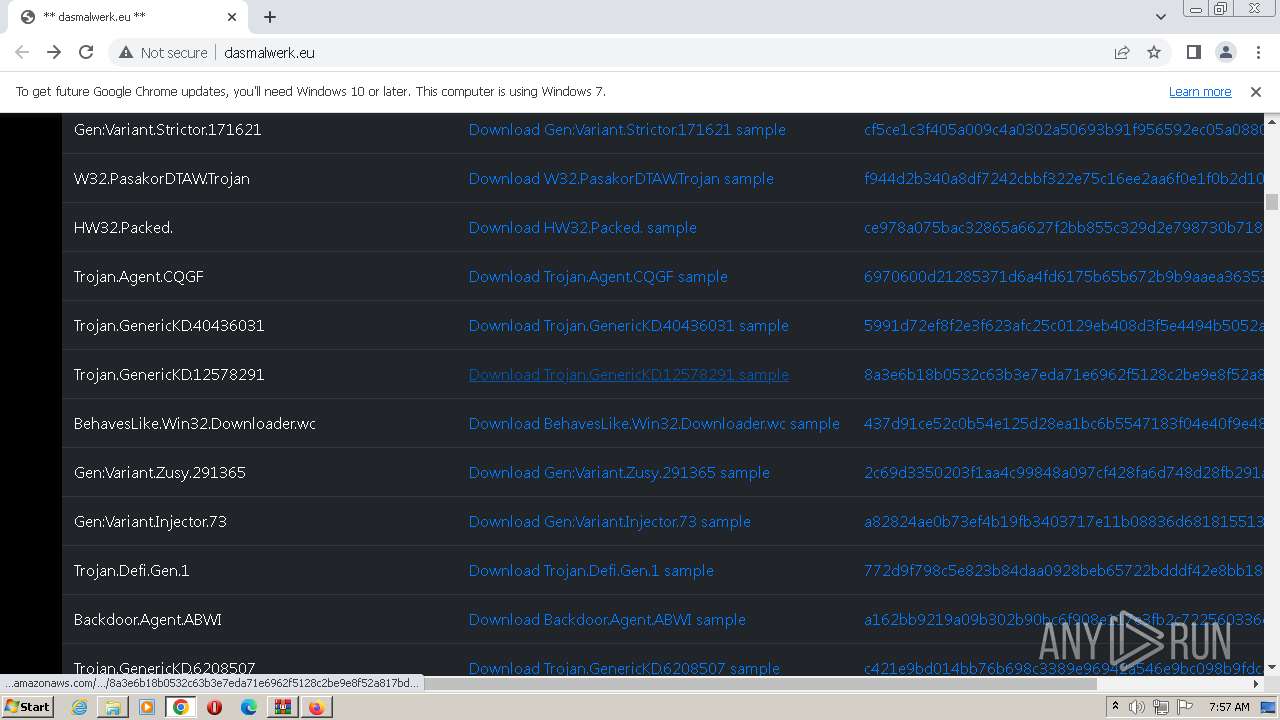Image resolution: width=1280 pixels, height=720 pixels.
Task: Open the Chrome three-dot menu
Action: [1258, 52]
